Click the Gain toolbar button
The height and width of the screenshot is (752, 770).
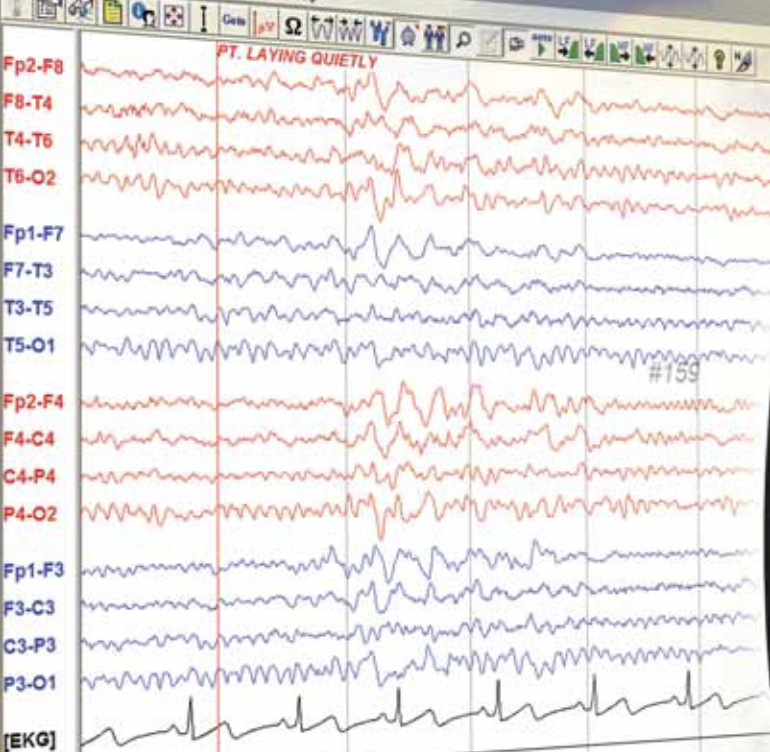tap(234, 21)
